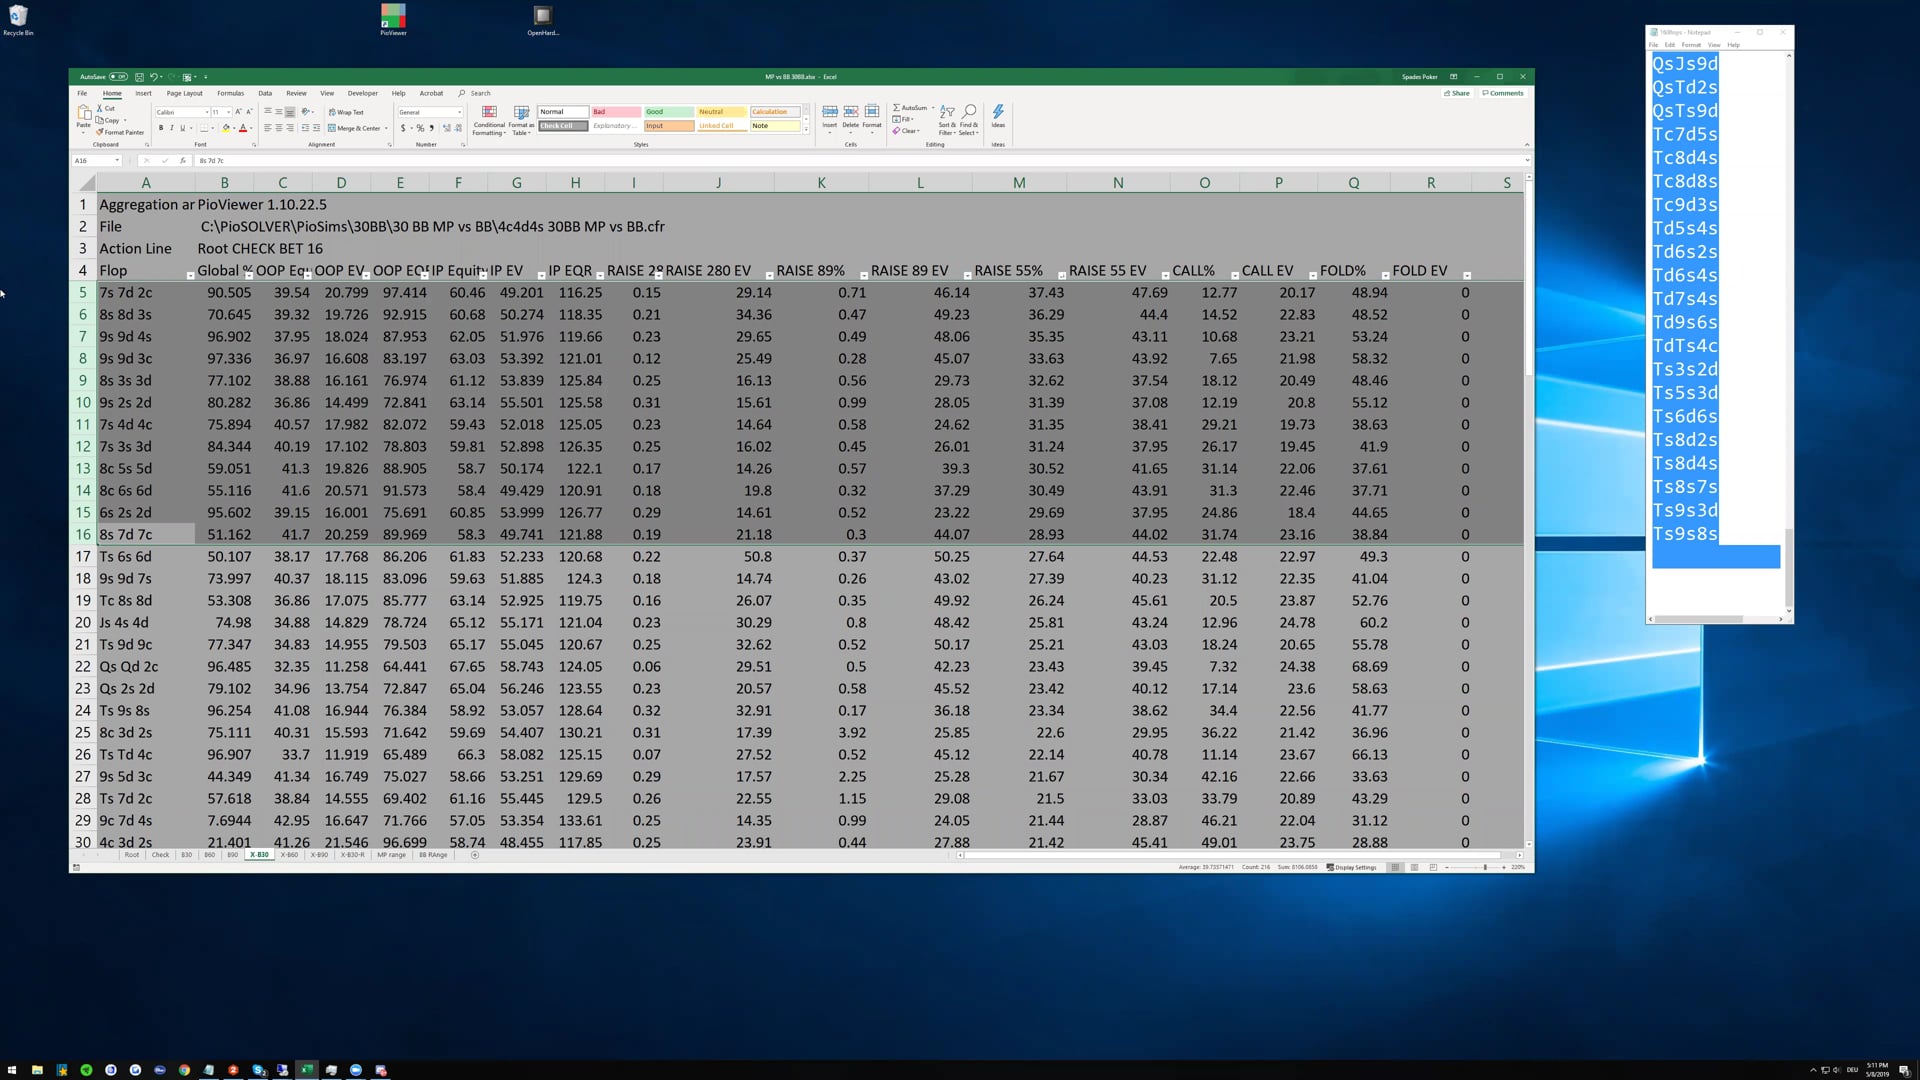Image resolution: width=1920 pixels, height=1080 pixels.
Task: Toggle Italic formatting
Action: click(x=172, y=128)
